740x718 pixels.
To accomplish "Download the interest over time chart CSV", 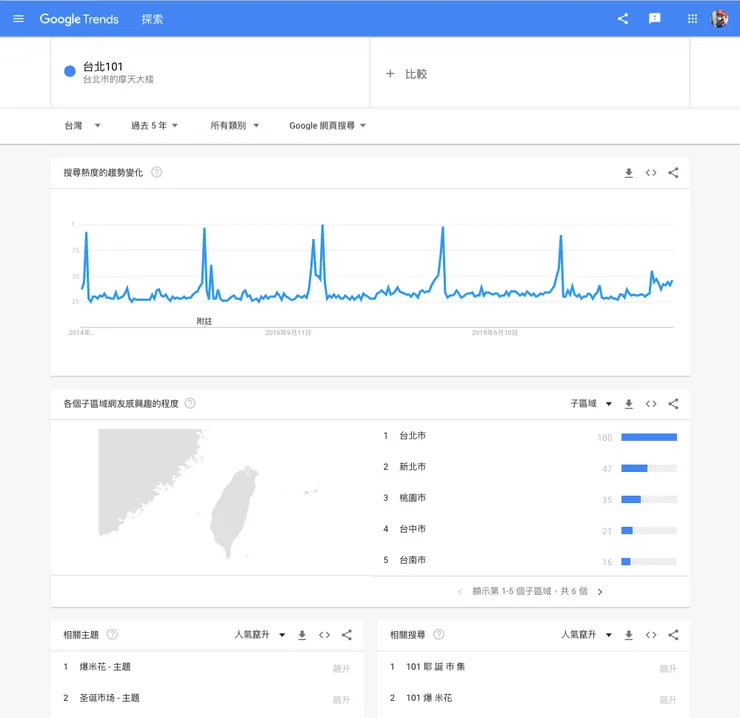I will [x=629, y=173].
